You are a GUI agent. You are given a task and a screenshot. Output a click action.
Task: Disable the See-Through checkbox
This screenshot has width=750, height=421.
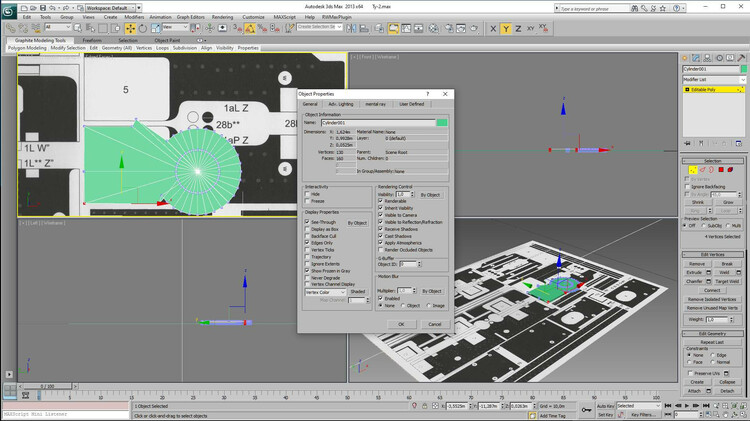307,222
